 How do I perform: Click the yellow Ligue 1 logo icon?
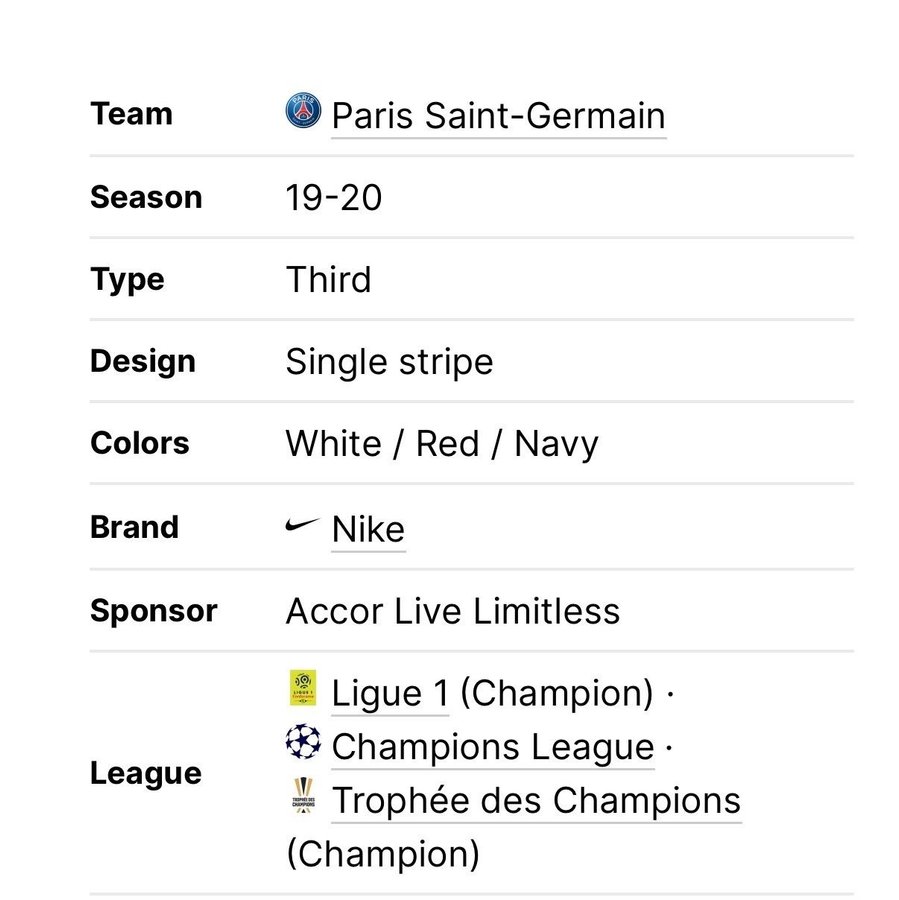(x=302, y=689)
